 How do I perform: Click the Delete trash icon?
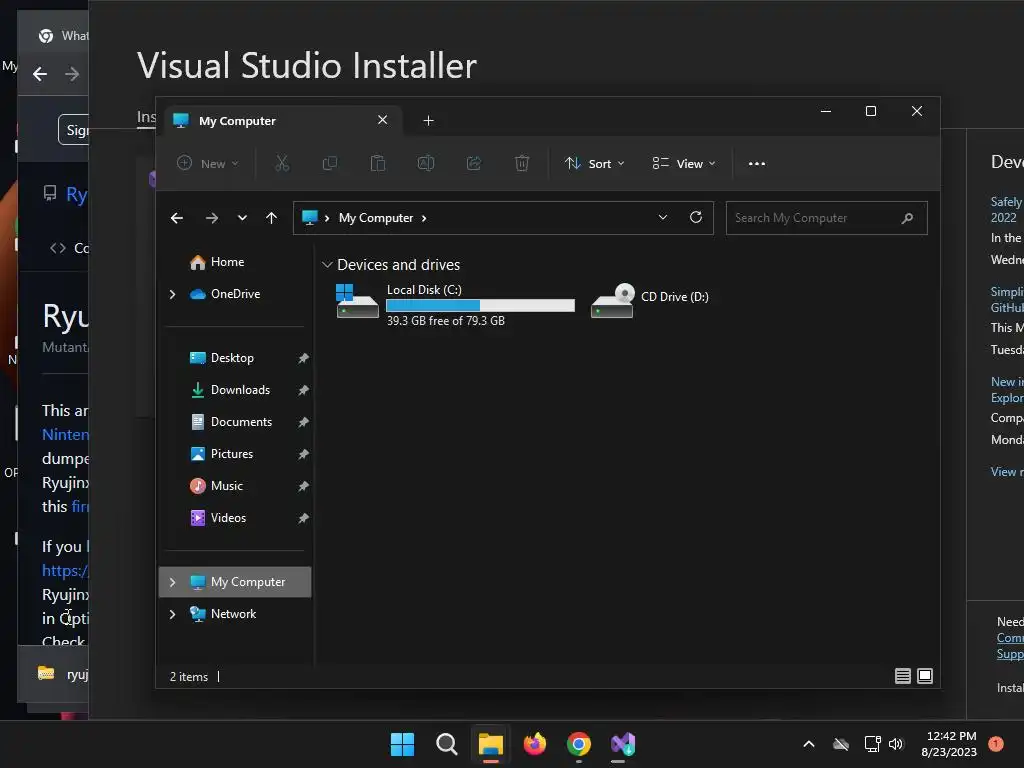pos(522,163)
